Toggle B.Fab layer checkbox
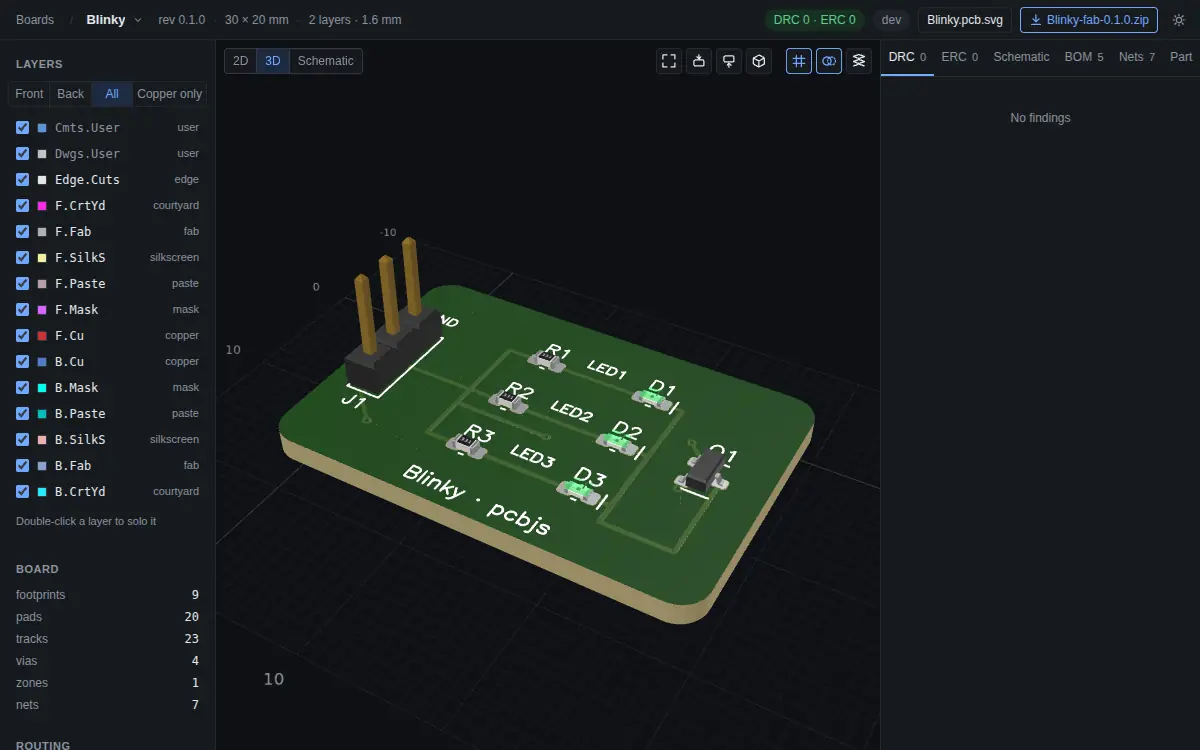1200x750 pixels. click(x=23, y=465)
